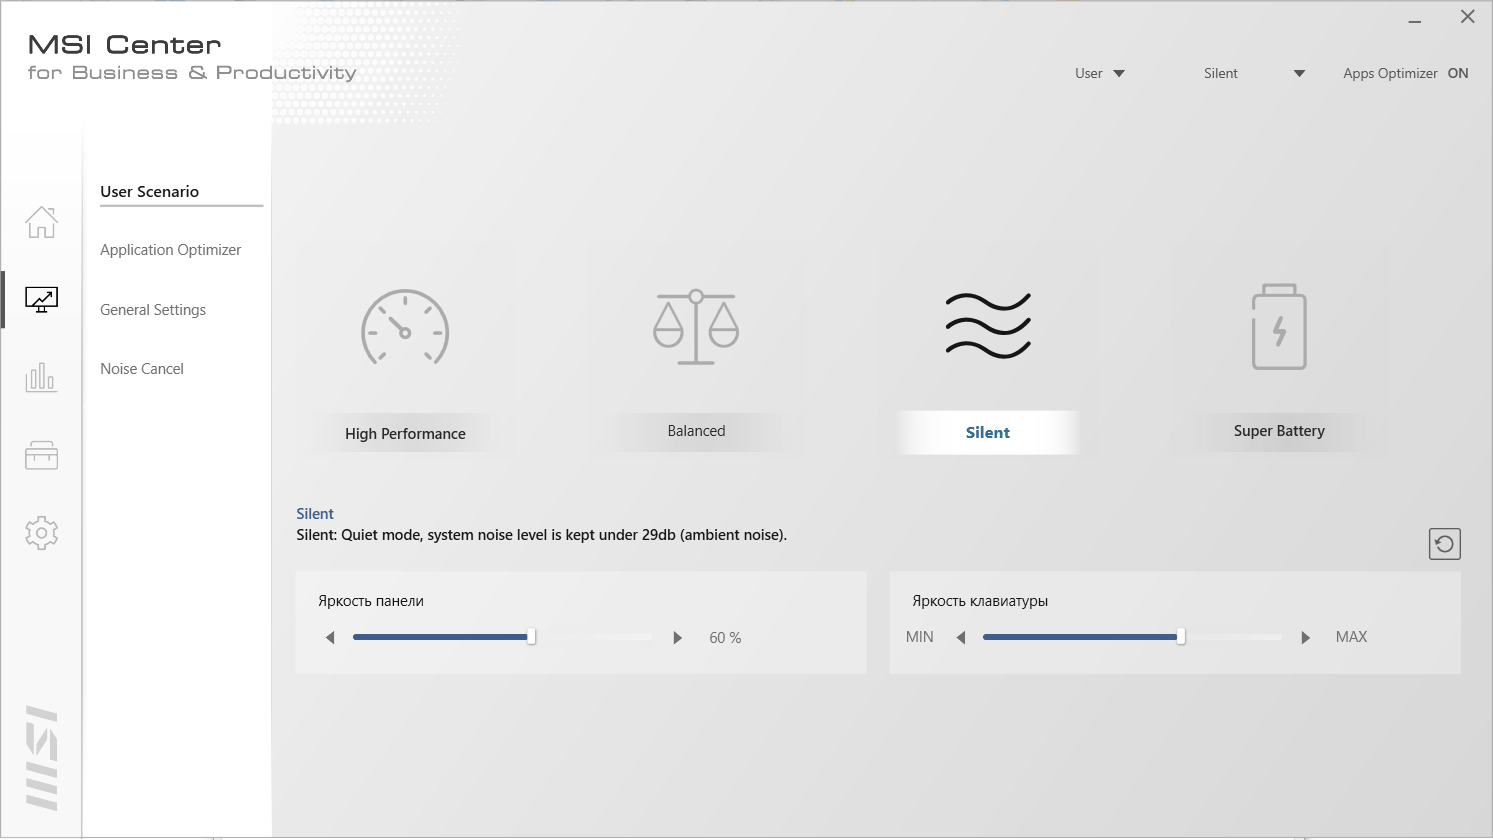Open the General Settings tab
The height and width of the screenshot is (840, 1493).
coord(153,310)
